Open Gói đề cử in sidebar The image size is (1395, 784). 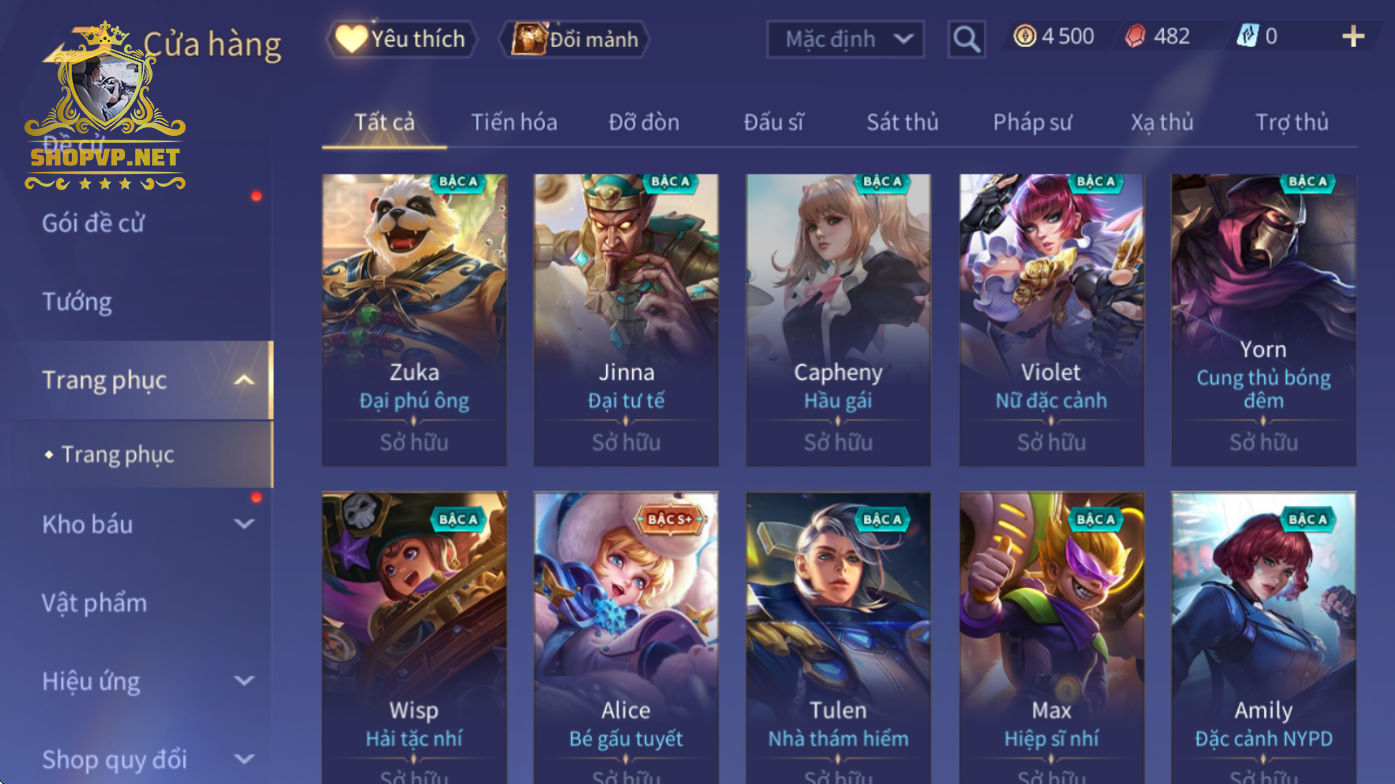[93, 223]
